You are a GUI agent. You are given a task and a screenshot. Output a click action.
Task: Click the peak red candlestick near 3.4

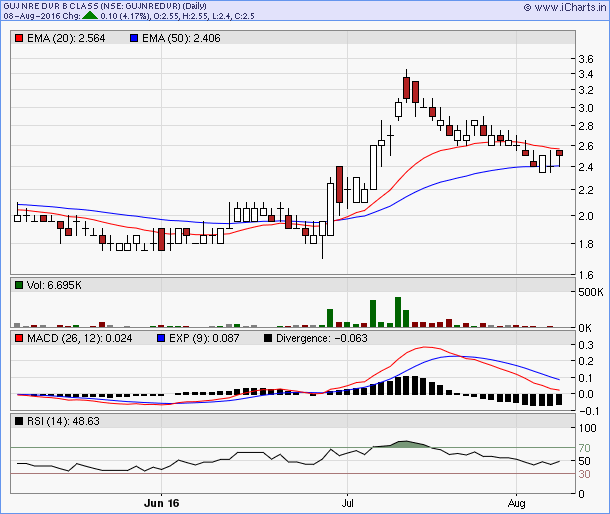point(407,88)
